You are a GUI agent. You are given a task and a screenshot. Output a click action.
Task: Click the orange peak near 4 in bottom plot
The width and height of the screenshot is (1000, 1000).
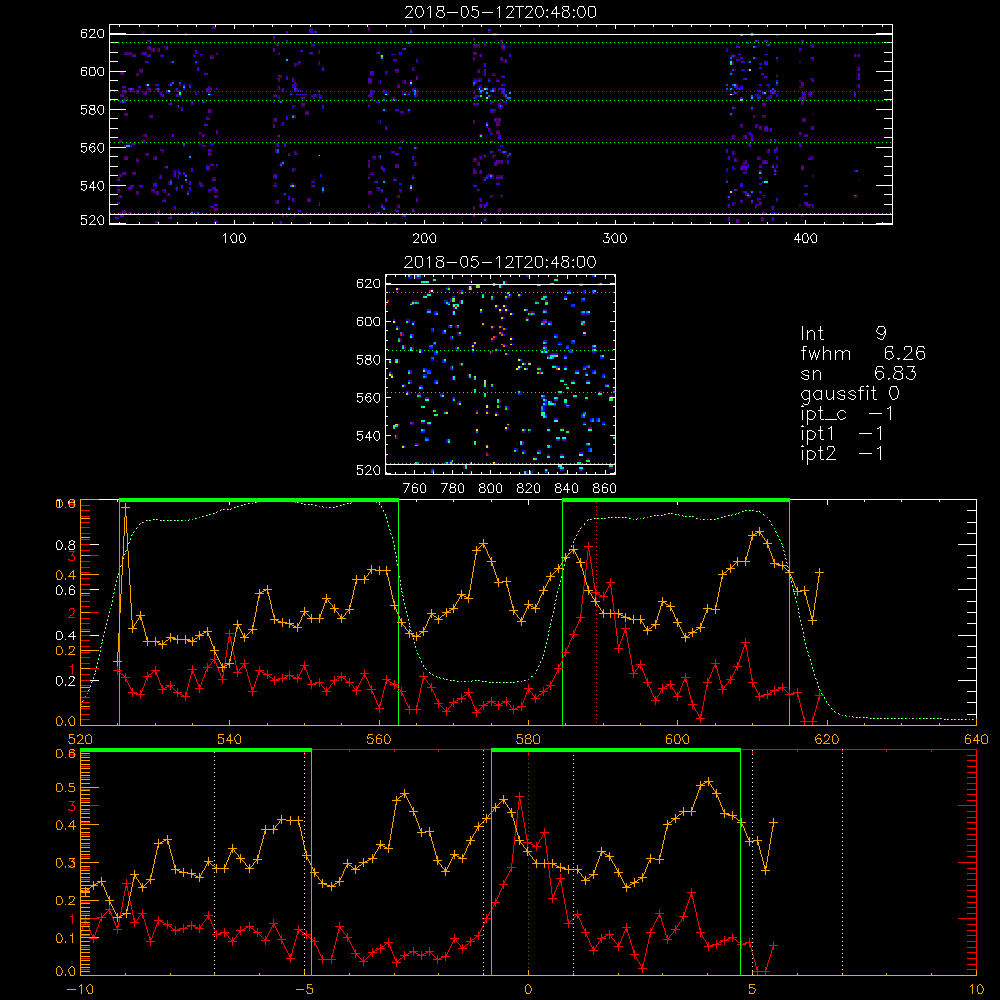[708, 781]
